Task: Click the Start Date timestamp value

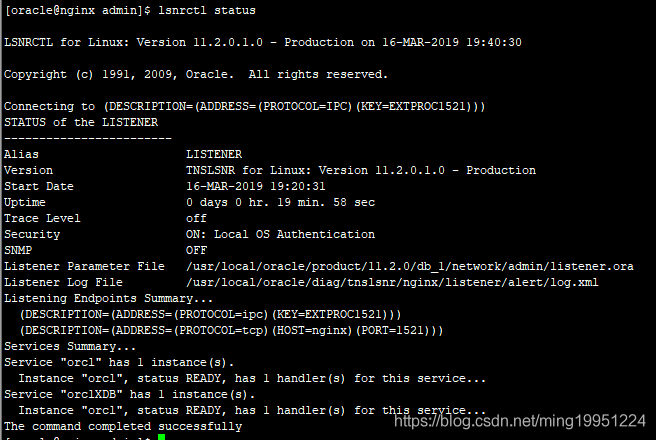Action: (x=256, y=186)
